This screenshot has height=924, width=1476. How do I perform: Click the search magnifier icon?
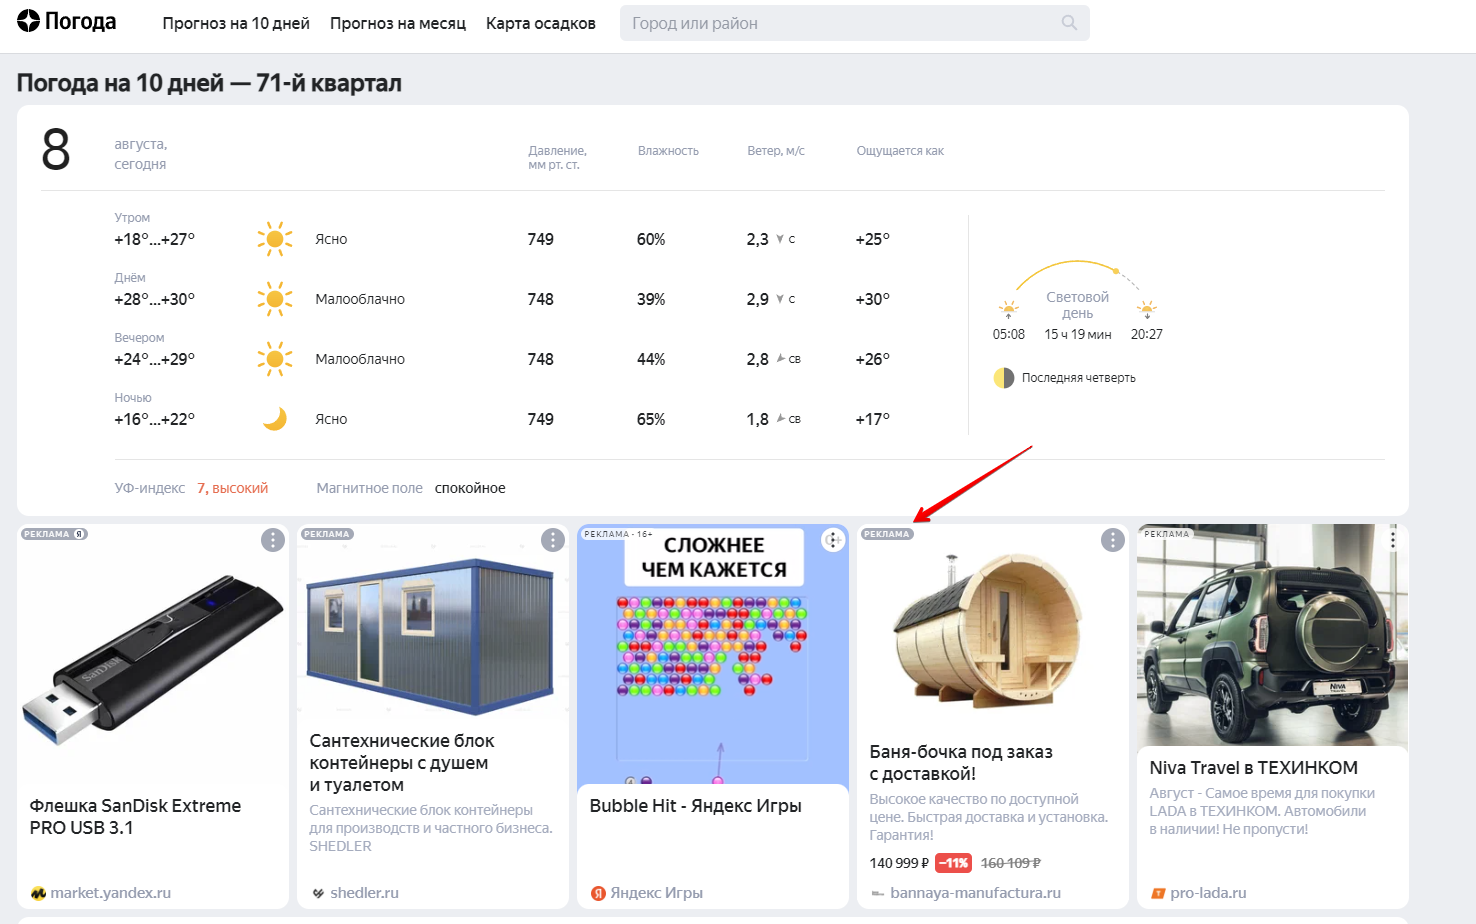(x=1068, y=22)
